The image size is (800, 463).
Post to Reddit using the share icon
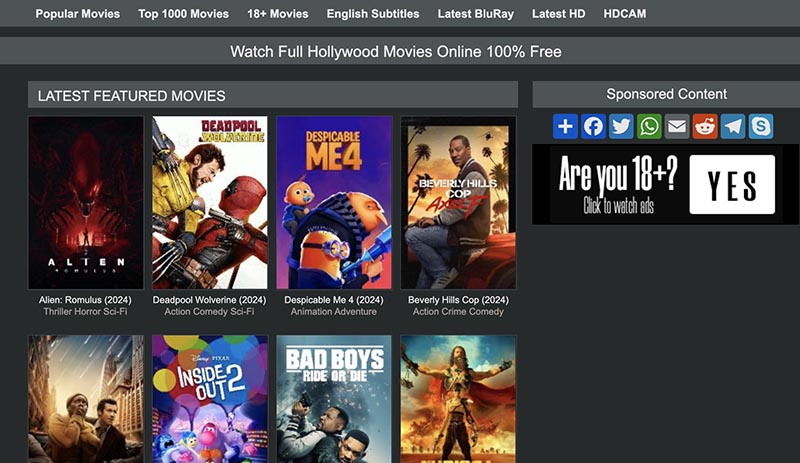coord(705,126)
